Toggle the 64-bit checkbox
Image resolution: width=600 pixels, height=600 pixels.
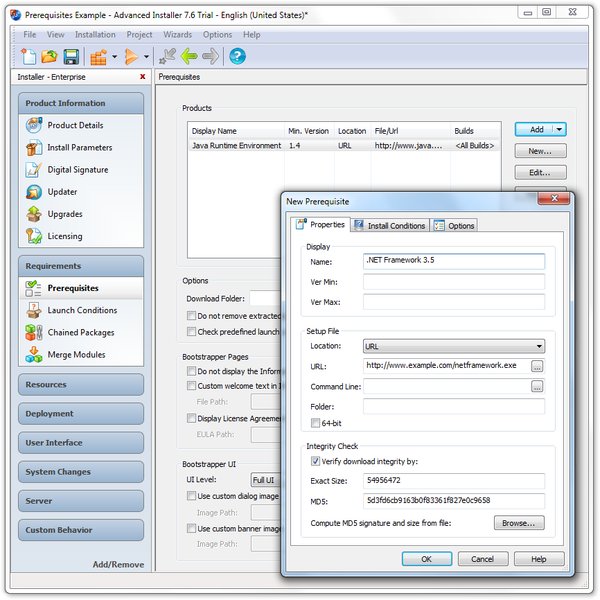pyautogui.click(x=315, y=423)
